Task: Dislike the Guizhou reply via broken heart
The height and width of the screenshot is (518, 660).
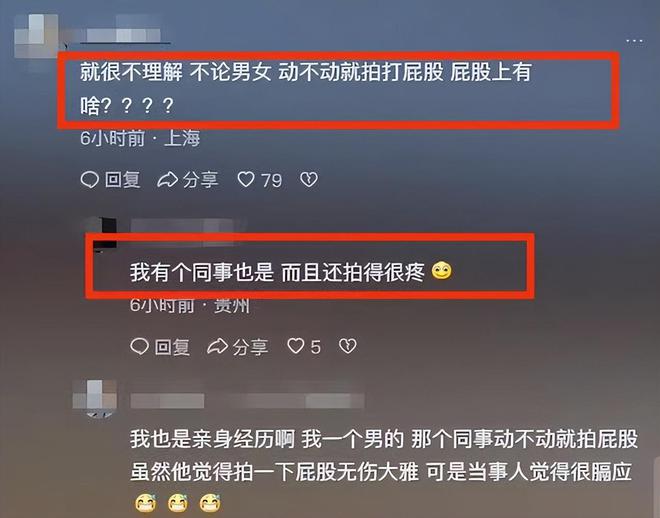Action: tap(348, 346)
